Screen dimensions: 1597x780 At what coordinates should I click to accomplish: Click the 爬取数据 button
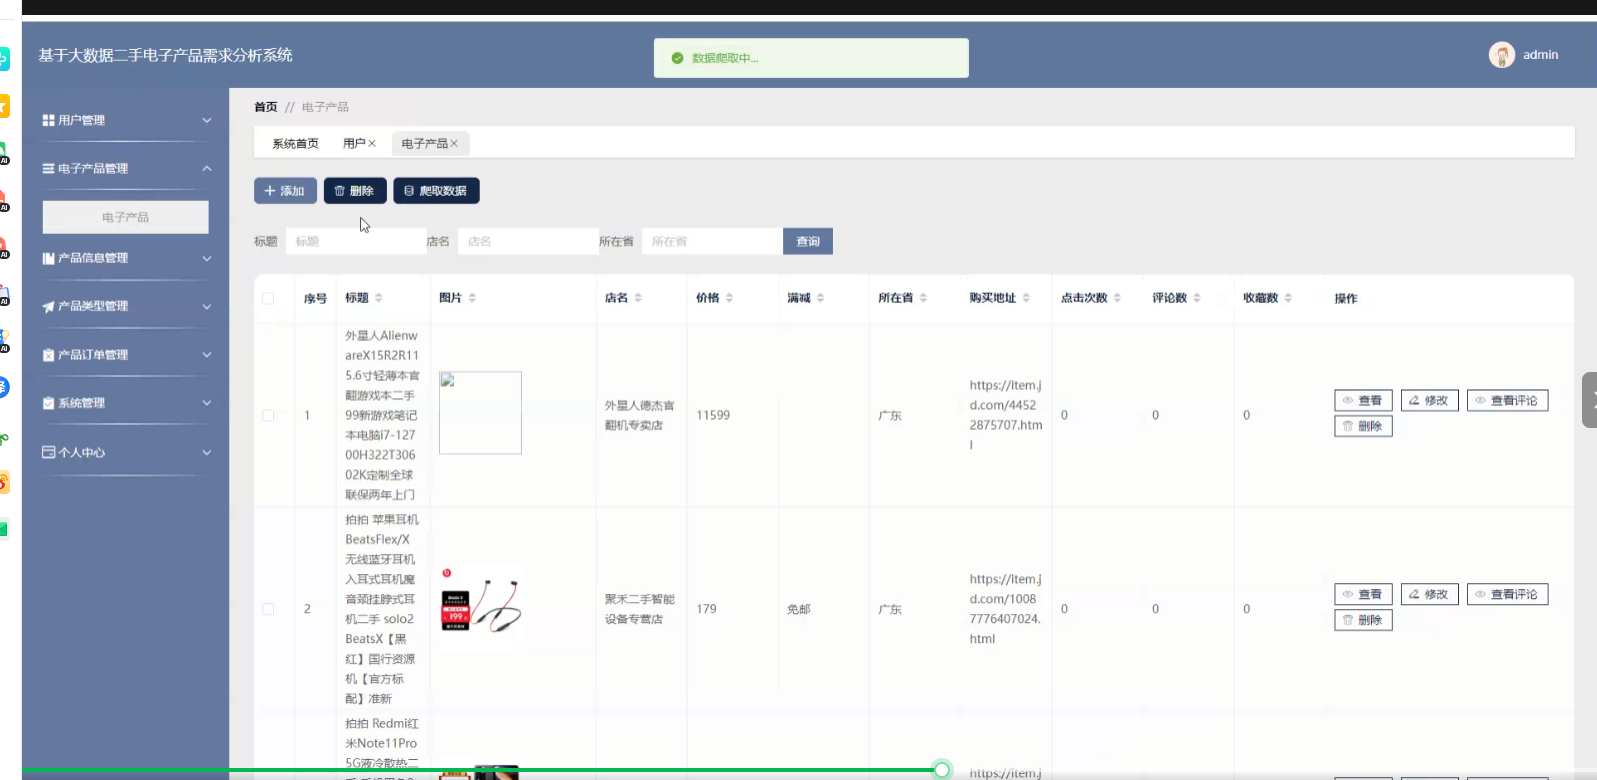436,191
